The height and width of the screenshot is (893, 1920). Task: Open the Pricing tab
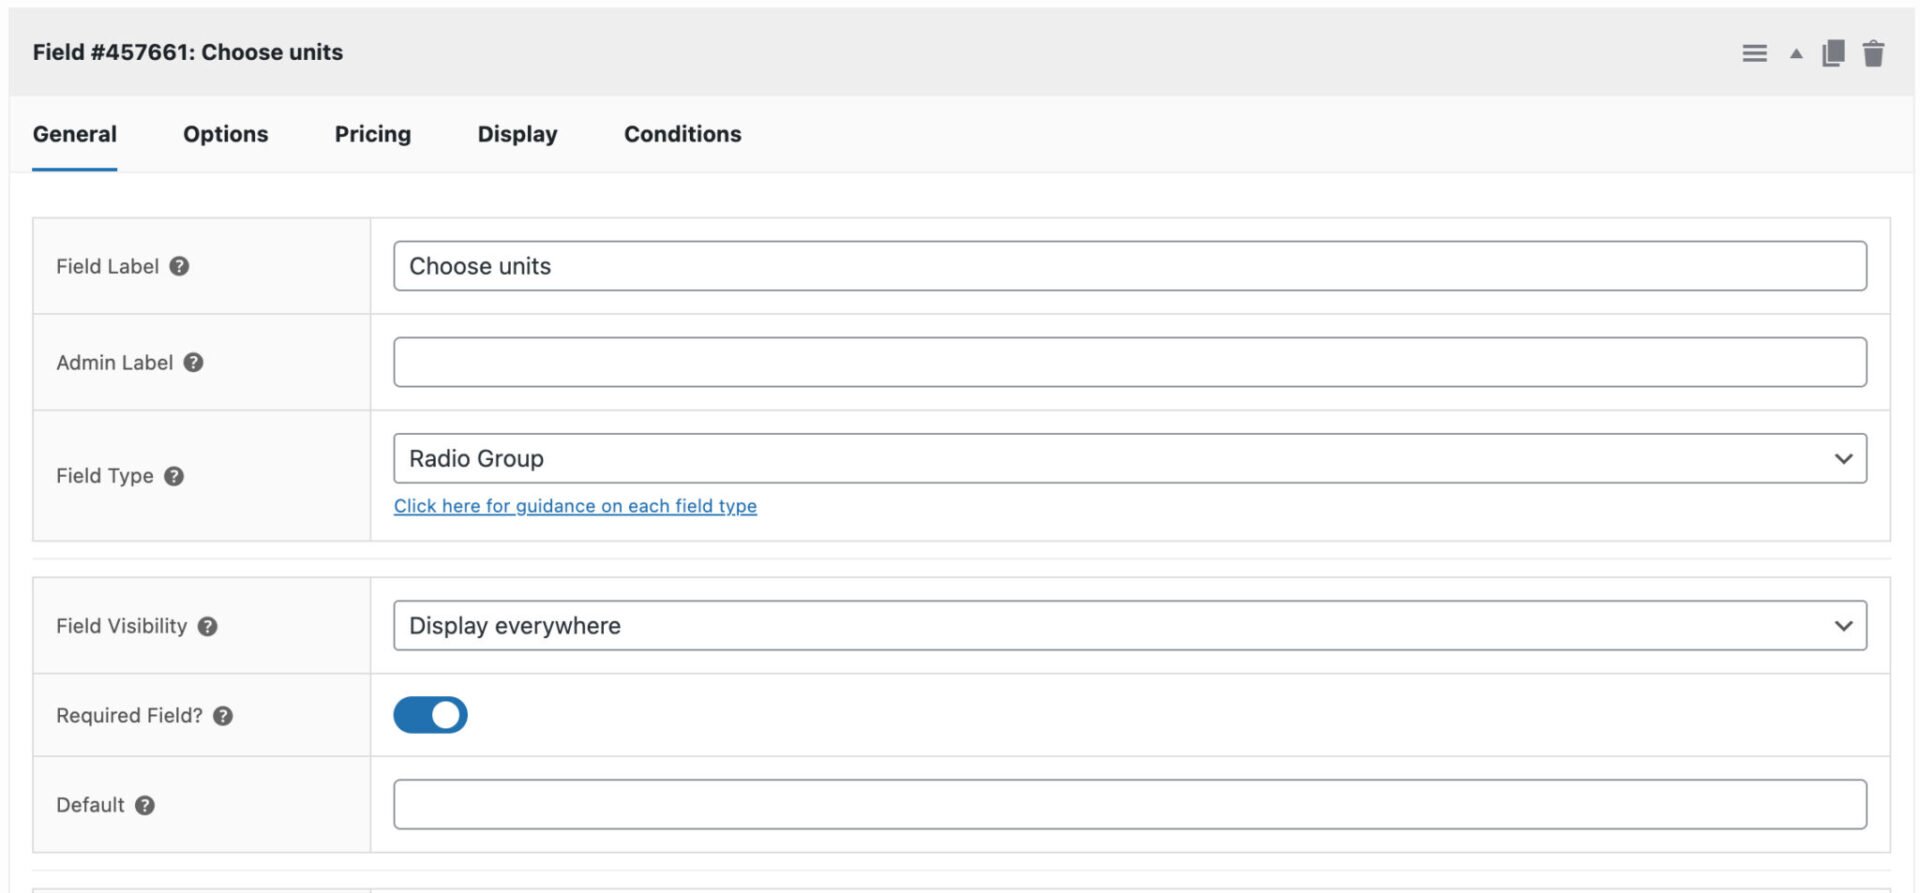click(372, 134)
